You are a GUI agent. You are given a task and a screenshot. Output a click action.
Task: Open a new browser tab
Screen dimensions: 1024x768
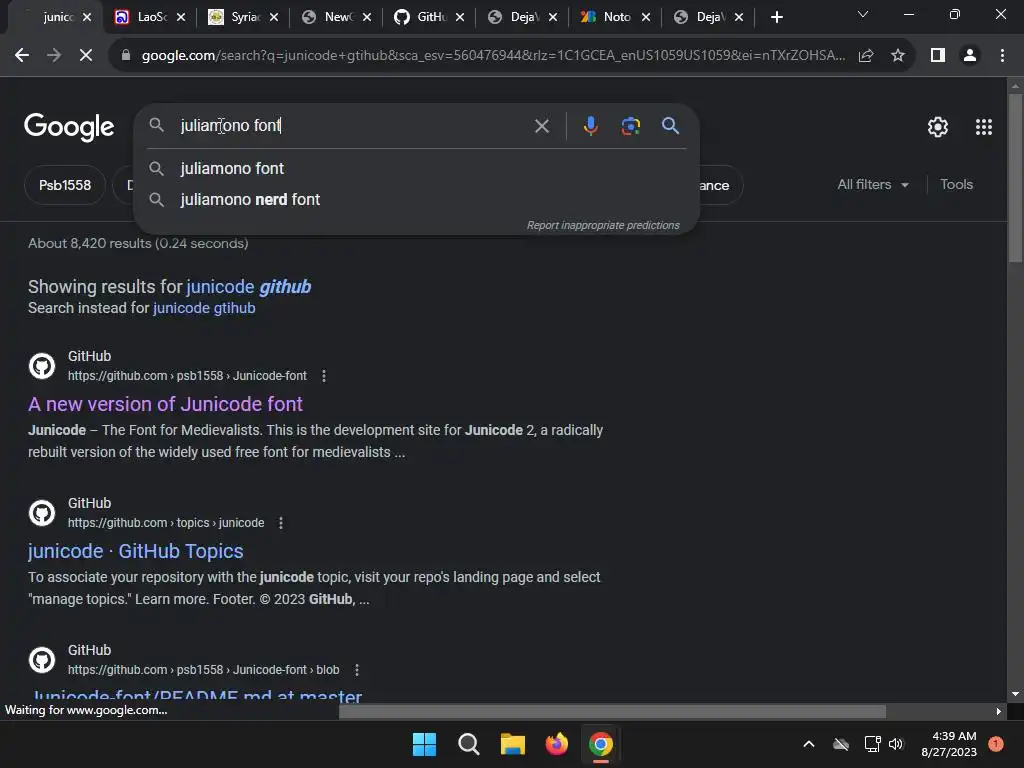(x=776, y=17)
